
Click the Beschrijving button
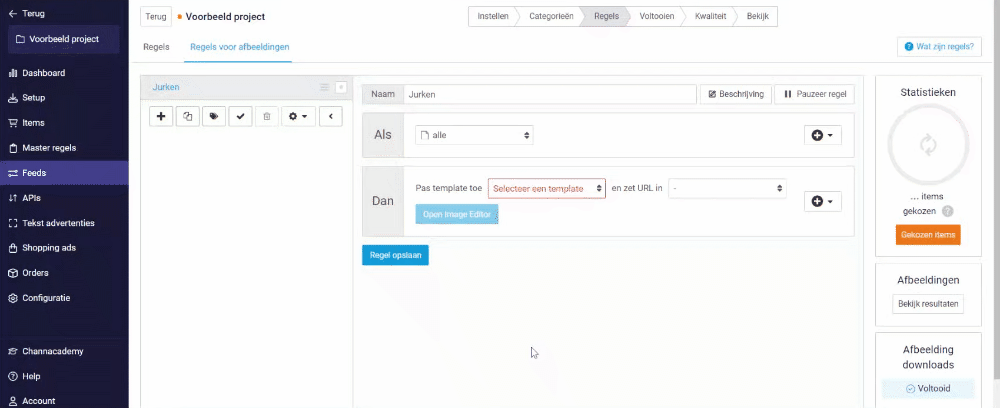tap(735, 94)
